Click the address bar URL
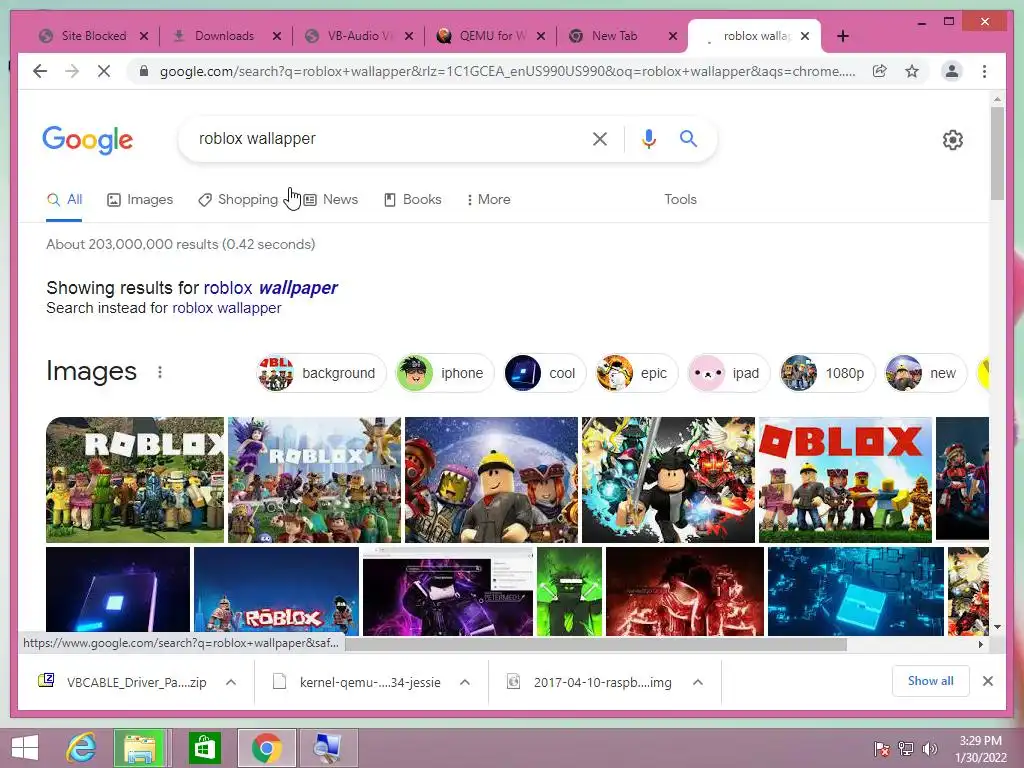This screenshot has height=768, width=1024. [x=506, y=71]
